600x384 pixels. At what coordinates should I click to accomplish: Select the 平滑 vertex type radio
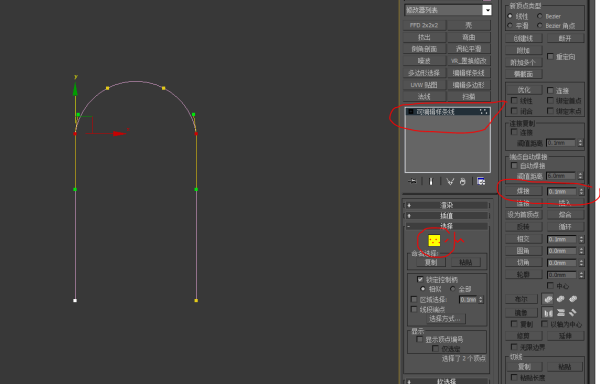(510, 26)
